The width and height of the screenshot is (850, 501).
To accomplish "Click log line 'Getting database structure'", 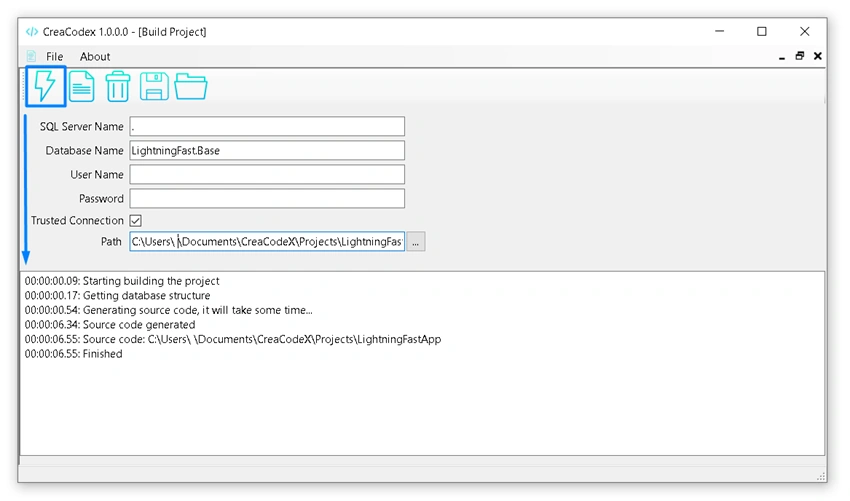I will tap(118, 296).
